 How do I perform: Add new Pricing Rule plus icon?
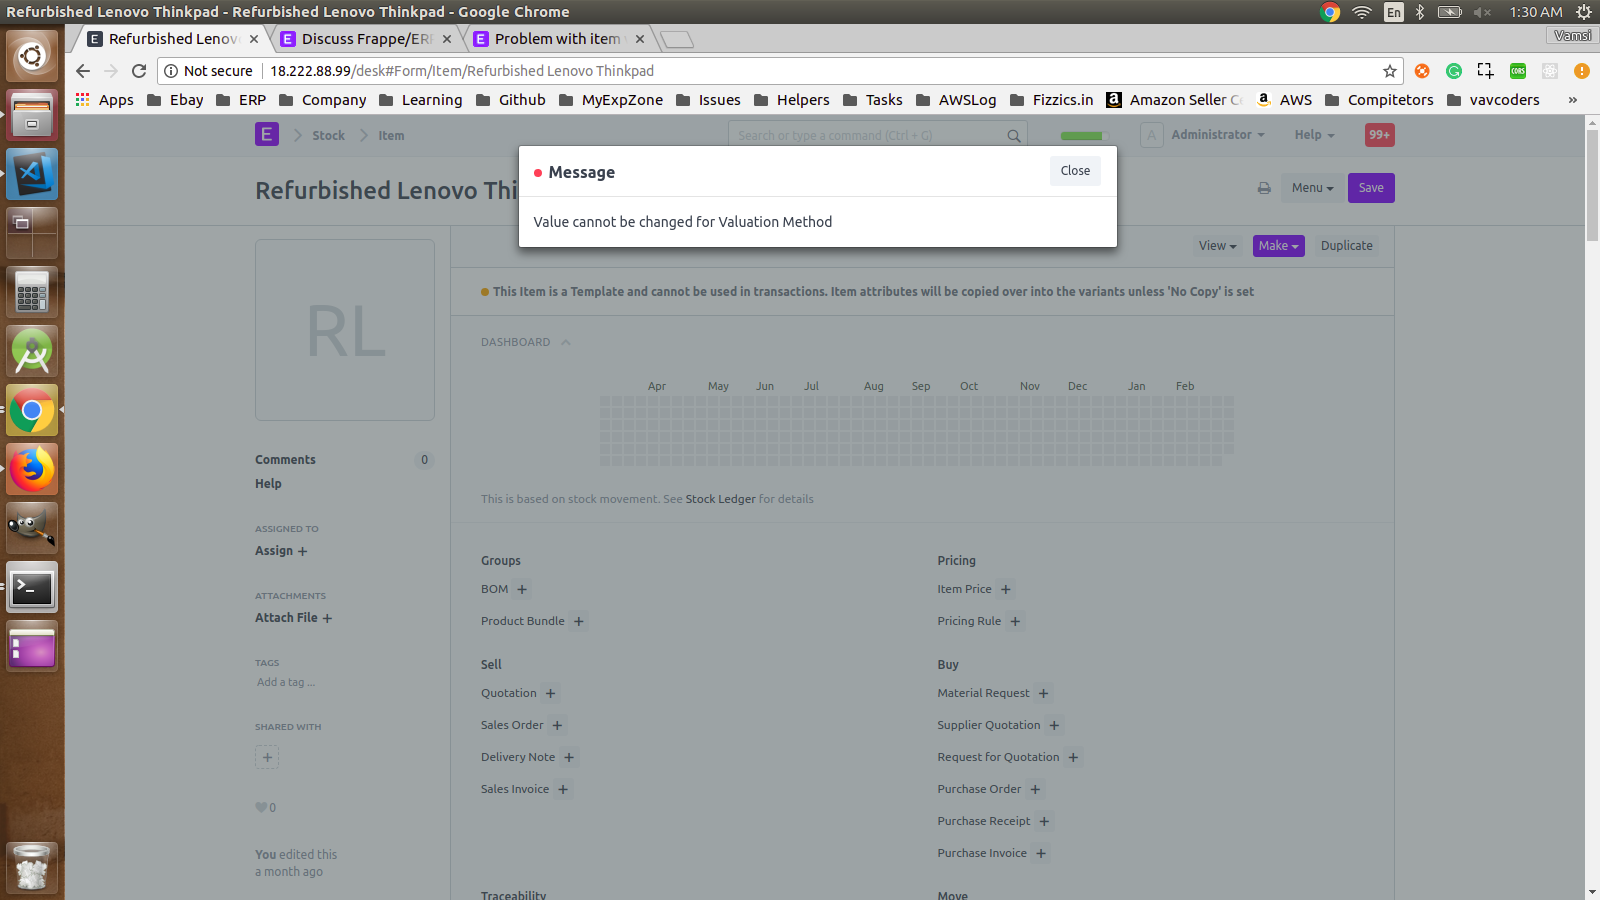[1015, 622]
